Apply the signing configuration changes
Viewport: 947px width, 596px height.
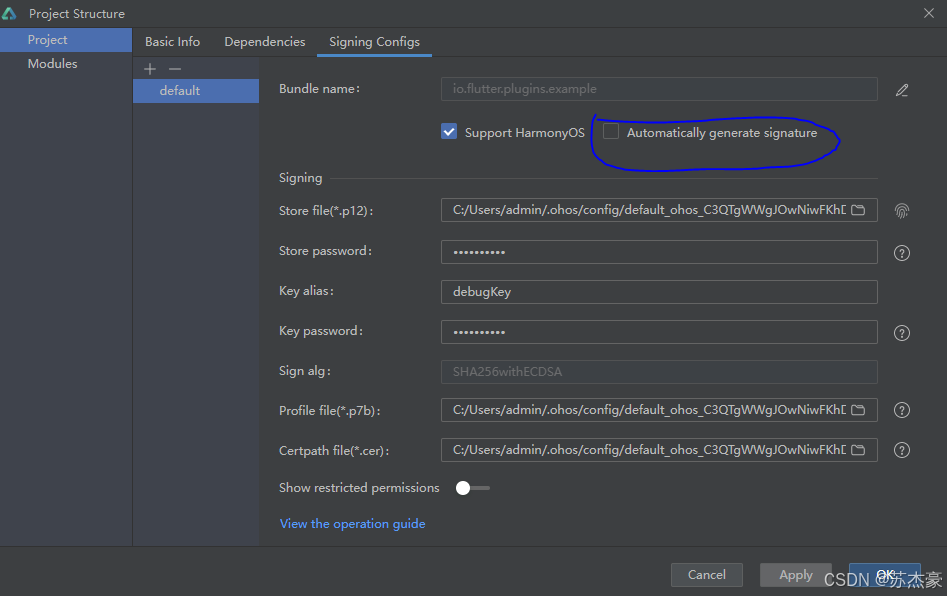(x=795, y=574)
